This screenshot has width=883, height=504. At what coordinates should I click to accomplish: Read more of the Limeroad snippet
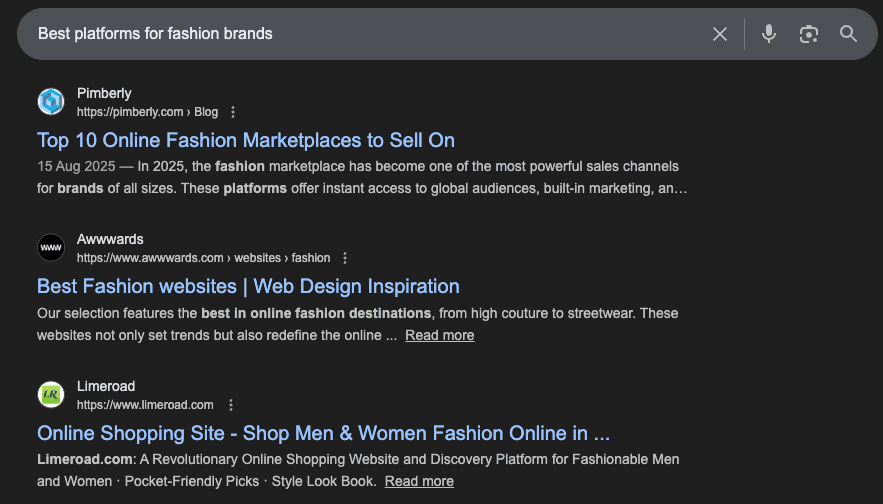pyautogui.click(x=419, y=481)
